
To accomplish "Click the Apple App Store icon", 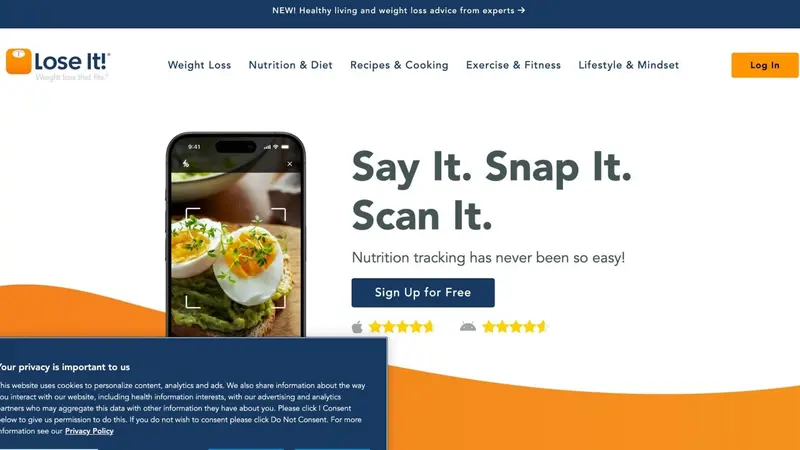I will click(357, 327).
